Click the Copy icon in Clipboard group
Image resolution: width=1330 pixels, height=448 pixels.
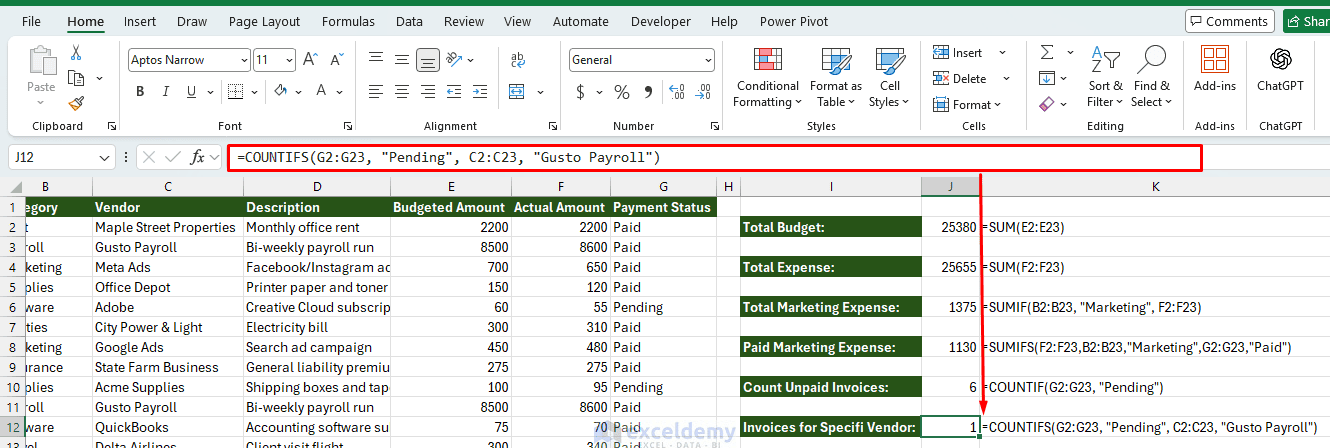pyautogui.click(x=77, y=78)
